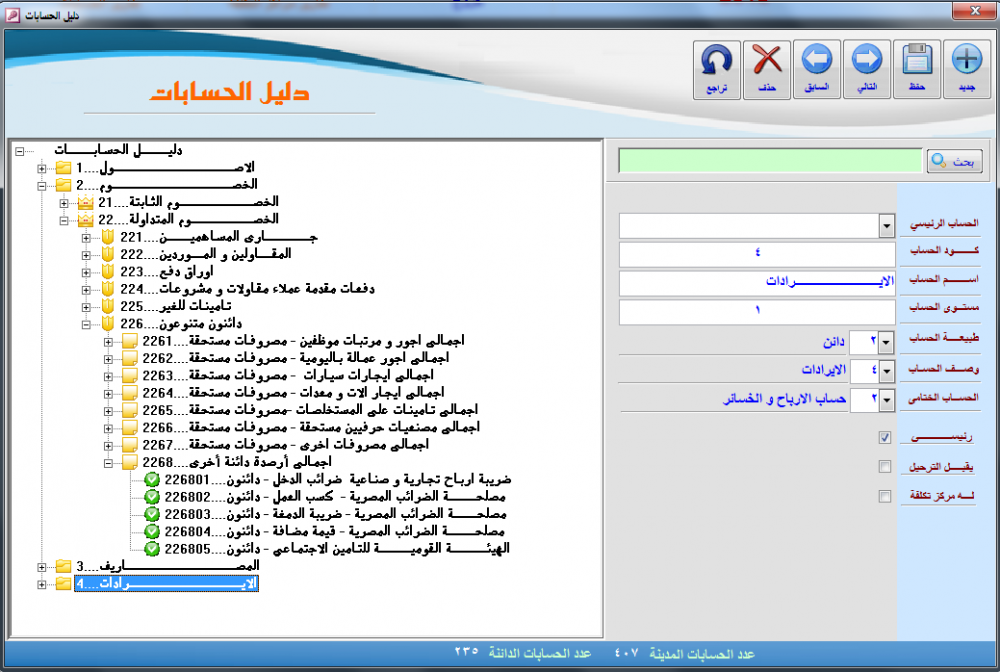Screen dimensions: 1000x672
Task: Select tree item 224 دفعات مقدمة عملاء
Action: click(x=247, y=289)
